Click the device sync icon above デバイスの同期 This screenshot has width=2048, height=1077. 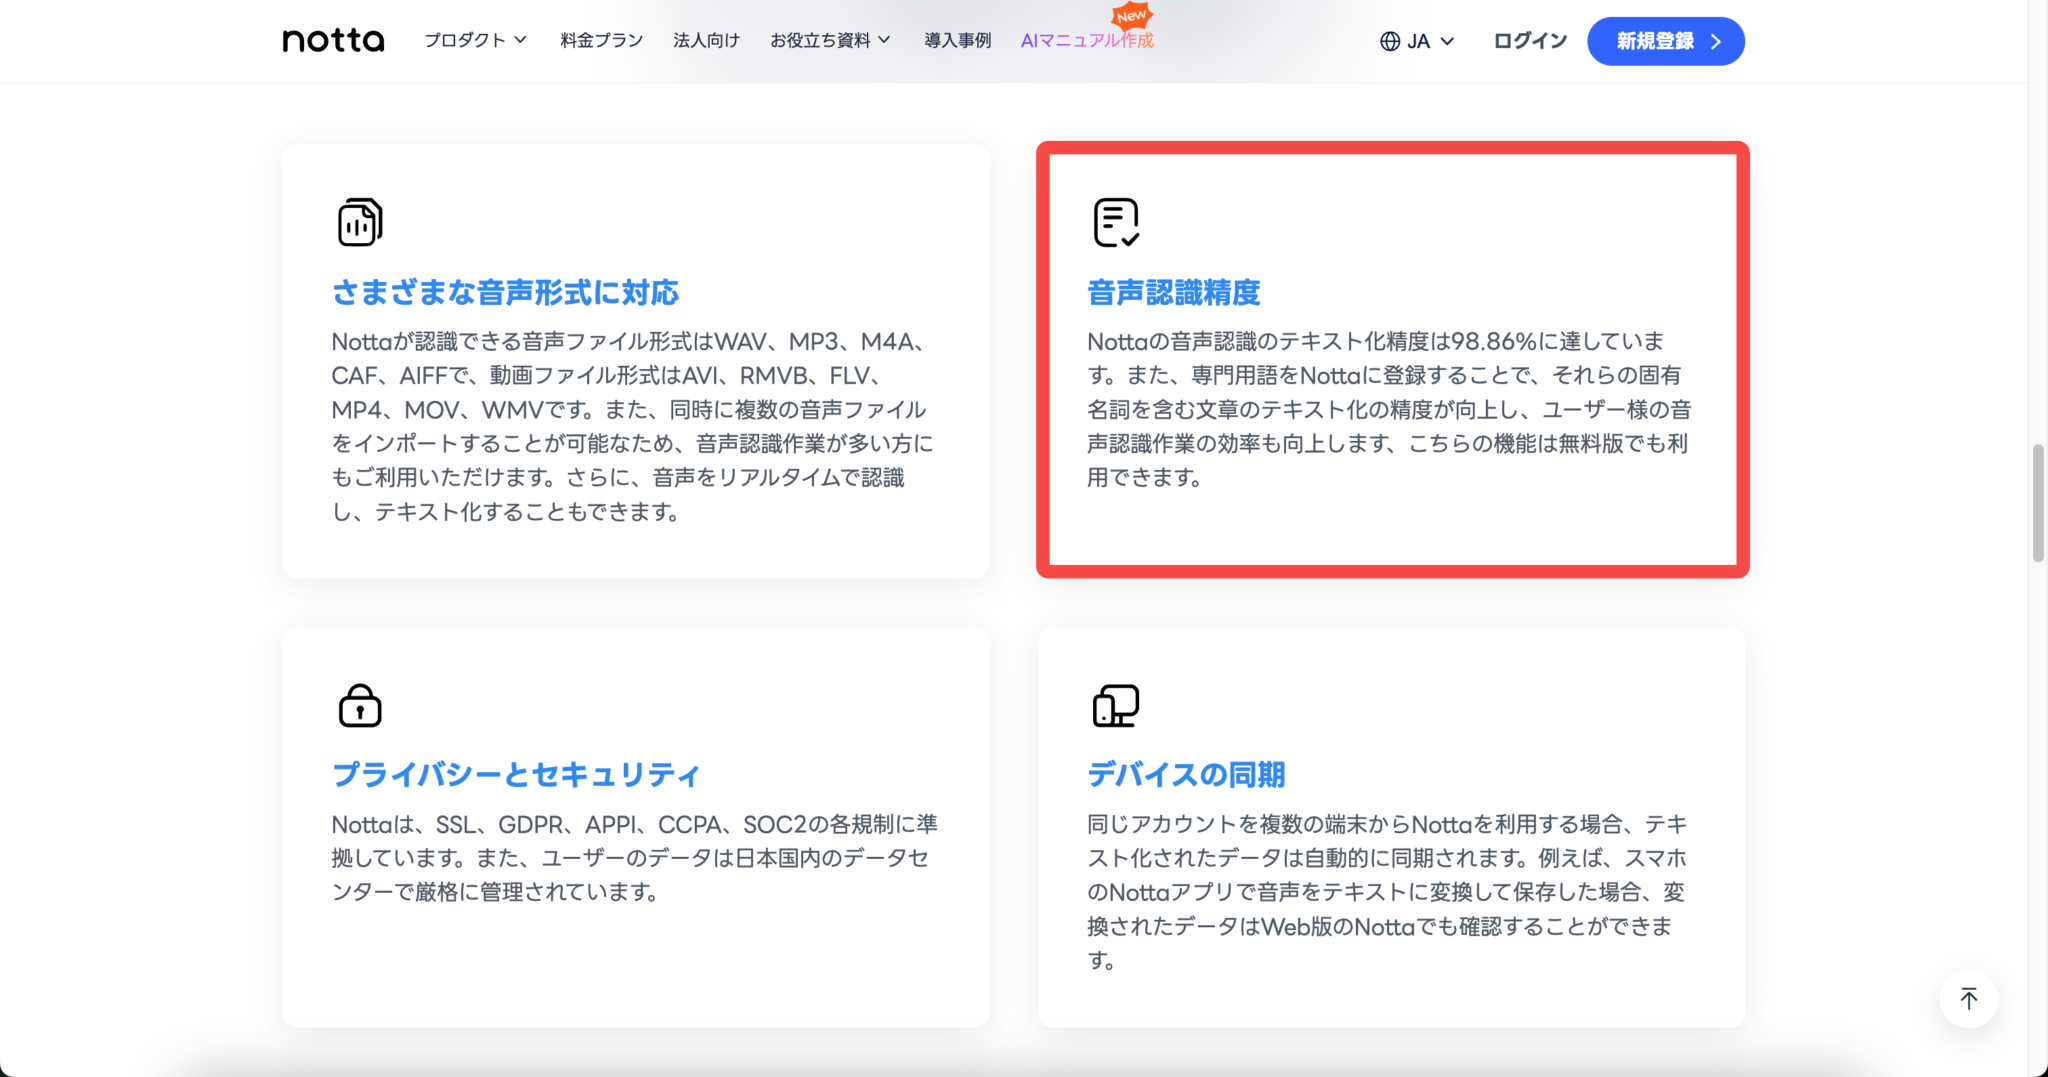click(1115, 704)
